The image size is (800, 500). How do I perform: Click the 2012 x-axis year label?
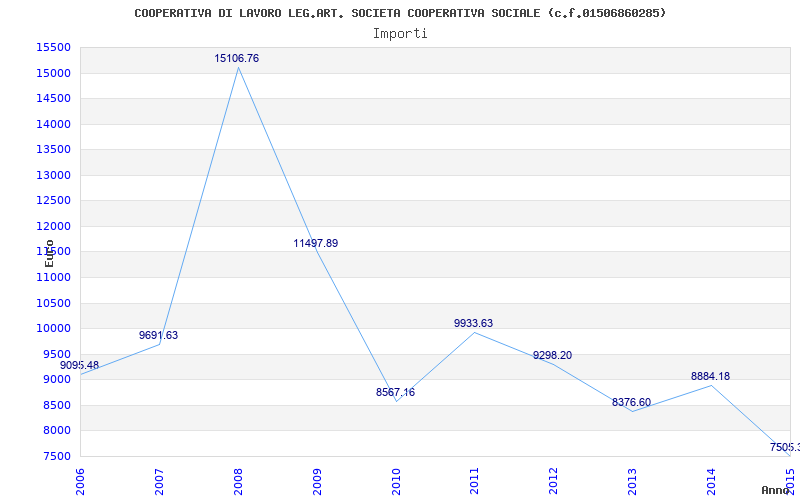coord(554,481)
